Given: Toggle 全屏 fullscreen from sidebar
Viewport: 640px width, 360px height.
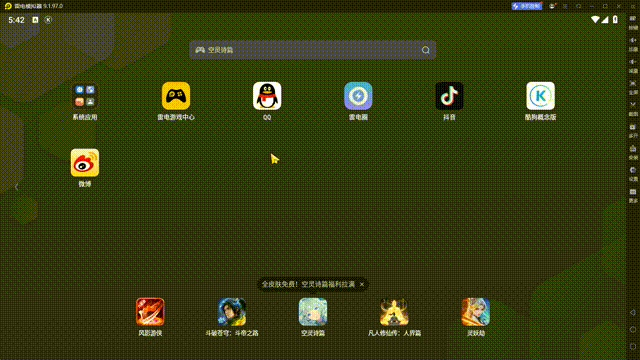Looking at the screenshot, I should tap(633, 87).
